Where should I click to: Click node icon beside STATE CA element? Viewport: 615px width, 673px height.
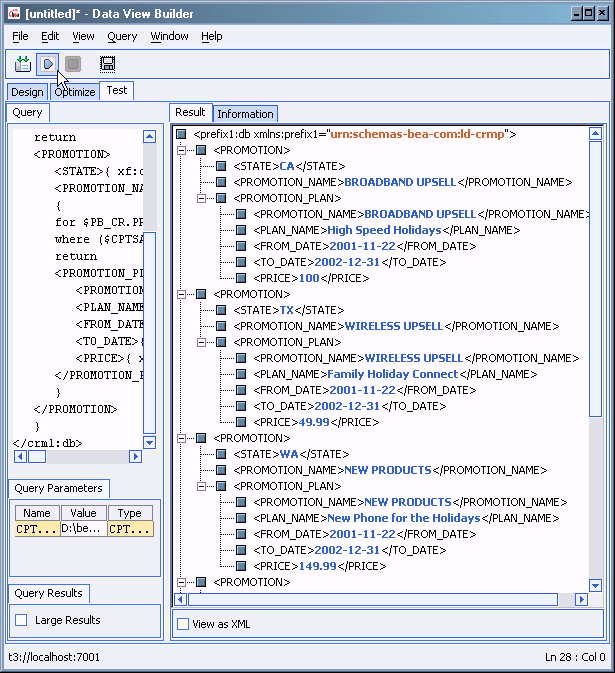(x=221, y=166)
